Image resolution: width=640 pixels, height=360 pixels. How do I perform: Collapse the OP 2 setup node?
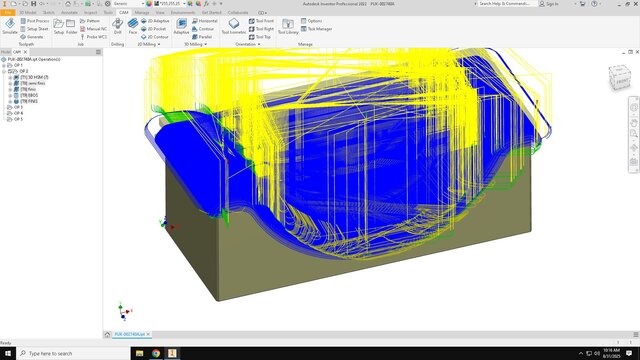[x=4, y=71]
